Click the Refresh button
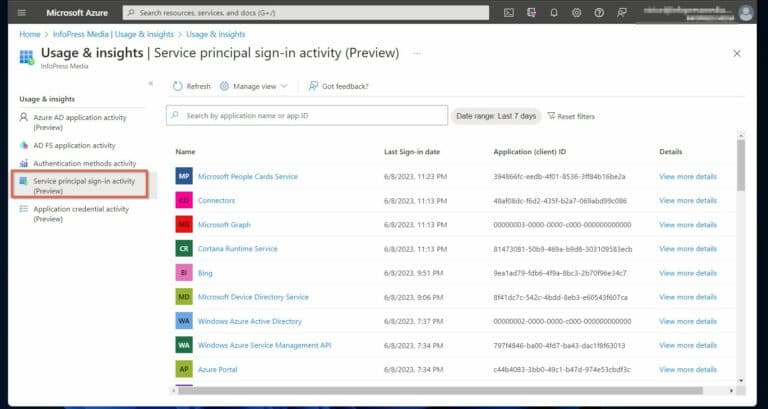The width and height of the screenshot is (768, 409). 192,86
